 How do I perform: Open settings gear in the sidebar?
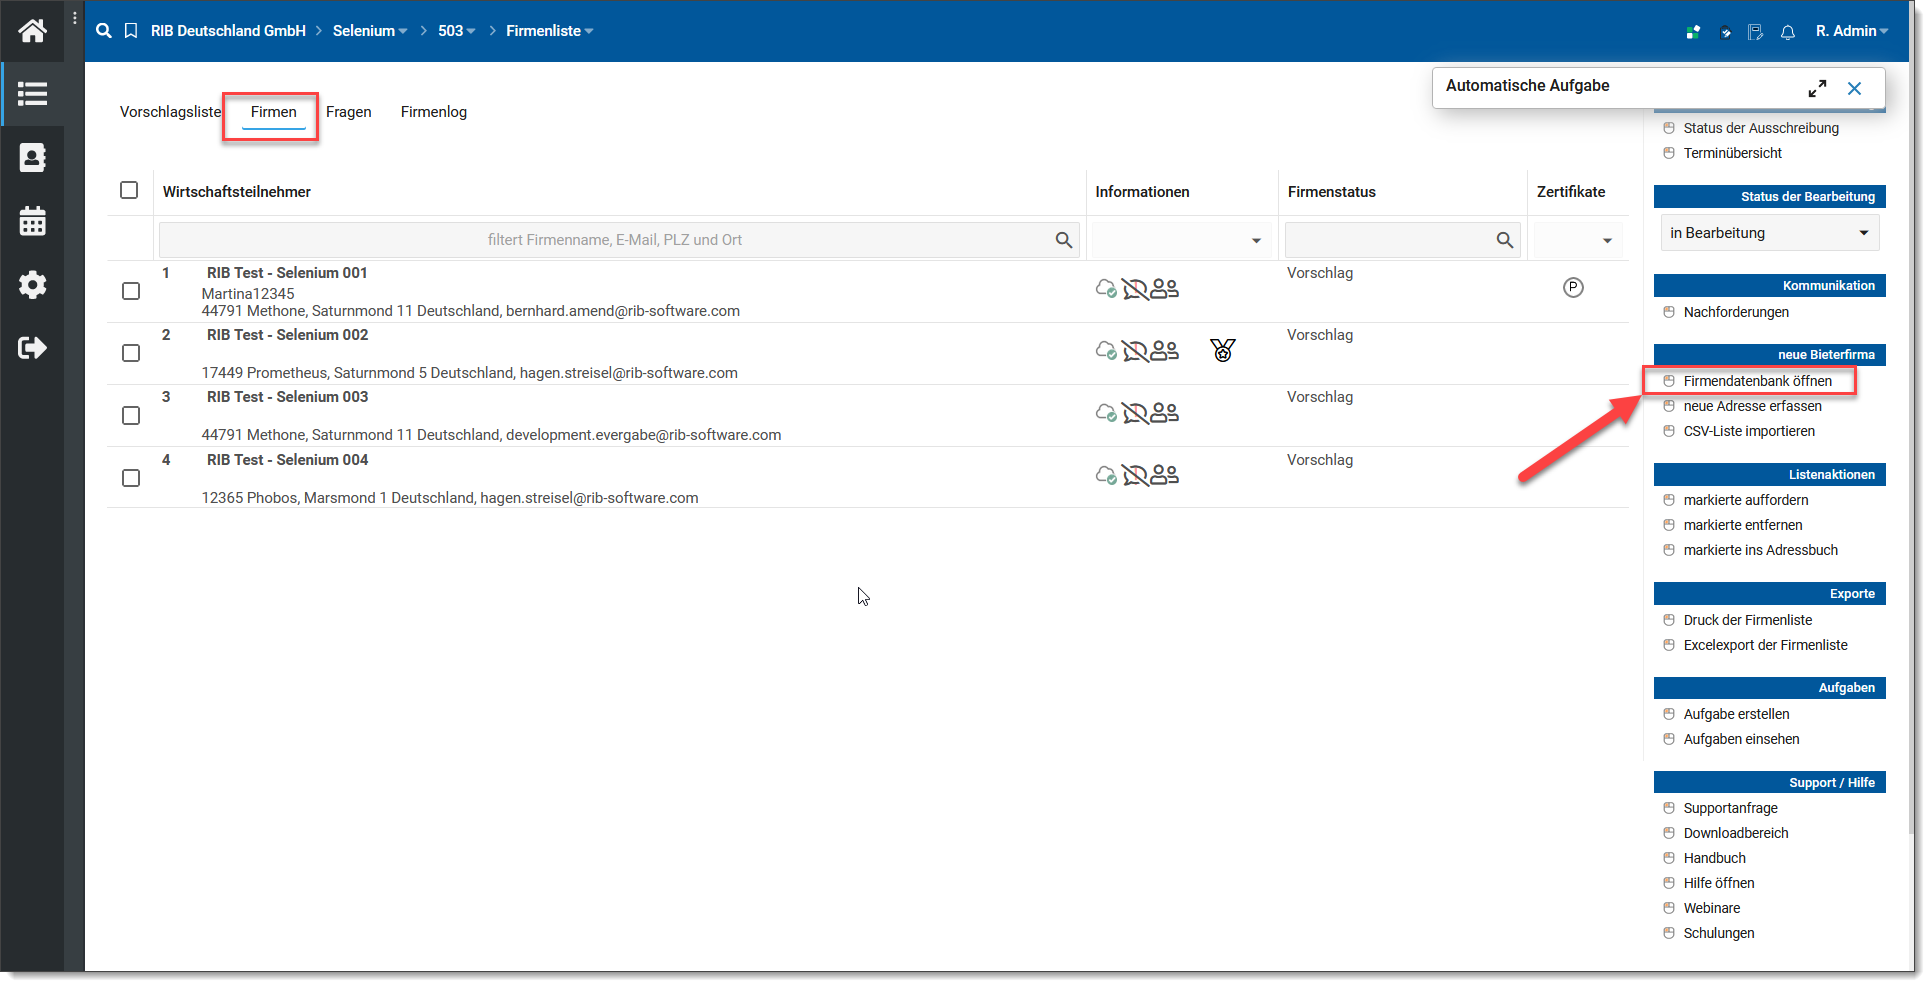click(32, 285)
